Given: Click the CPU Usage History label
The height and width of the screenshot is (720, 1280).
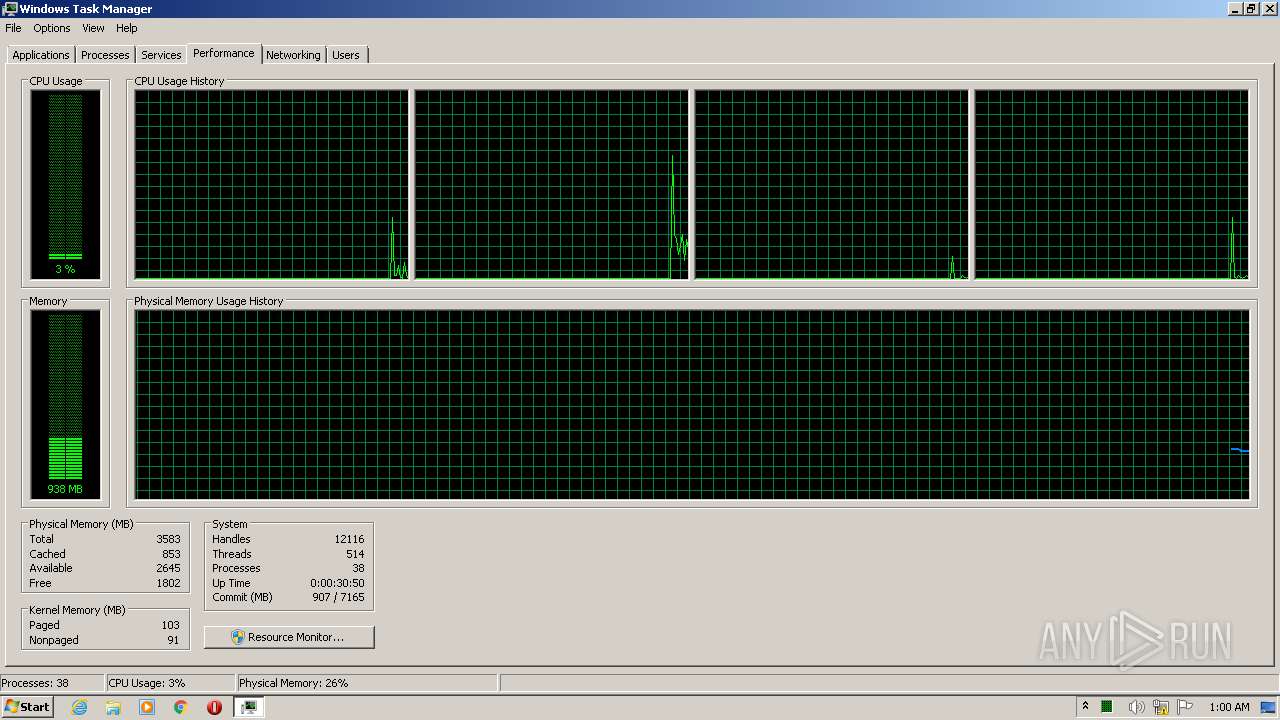Looking at the screenshot, I should tap(179, 81).
